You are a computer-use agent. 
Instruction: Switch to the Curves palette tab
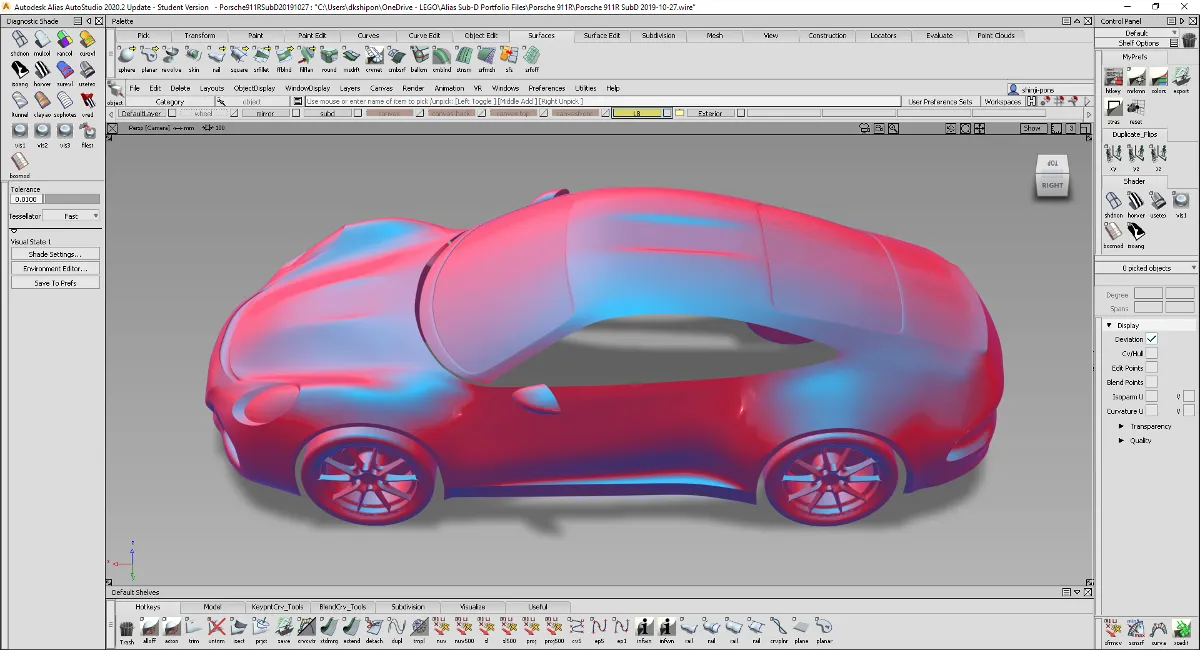click(368, 36)
